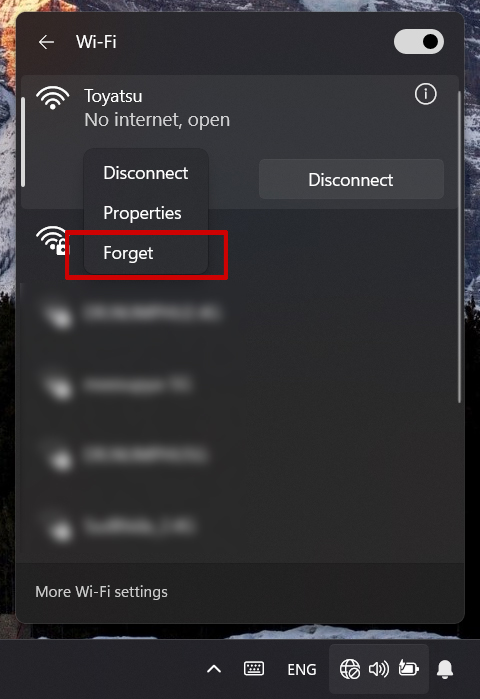Viewport: 480px width, 699px height.
Task: Open the touch keyboard tray icon
Action: tap(254, 669)
